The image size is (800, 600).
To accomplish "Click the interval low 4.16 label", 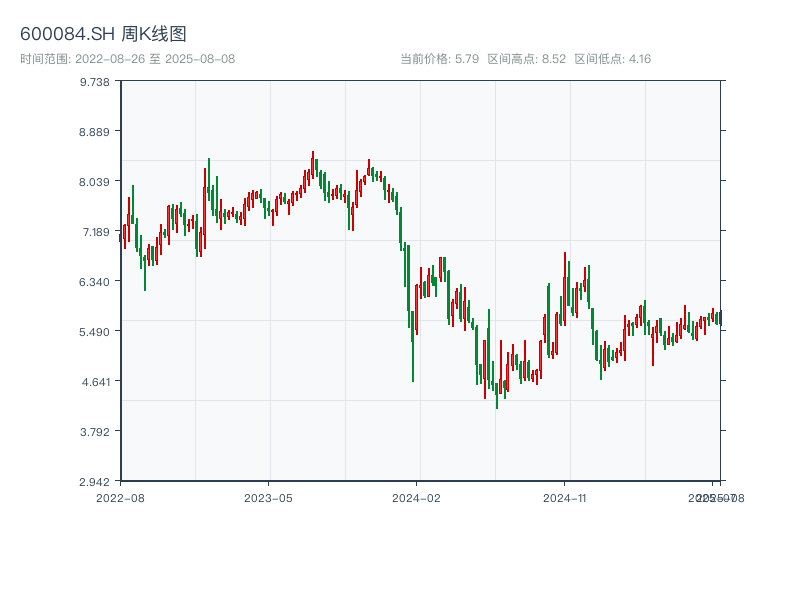I will [x=612, y=59].
